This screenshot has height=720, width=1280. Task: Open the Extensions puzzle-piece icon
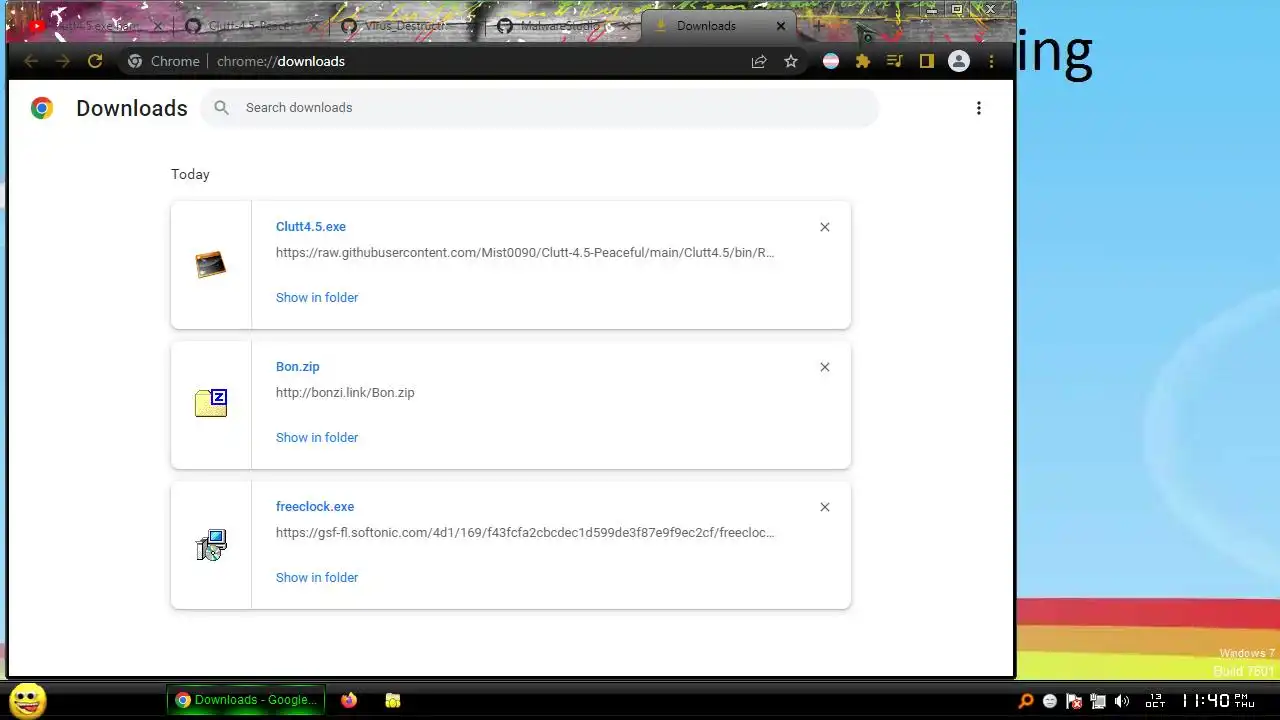click(x=863, y=61)
